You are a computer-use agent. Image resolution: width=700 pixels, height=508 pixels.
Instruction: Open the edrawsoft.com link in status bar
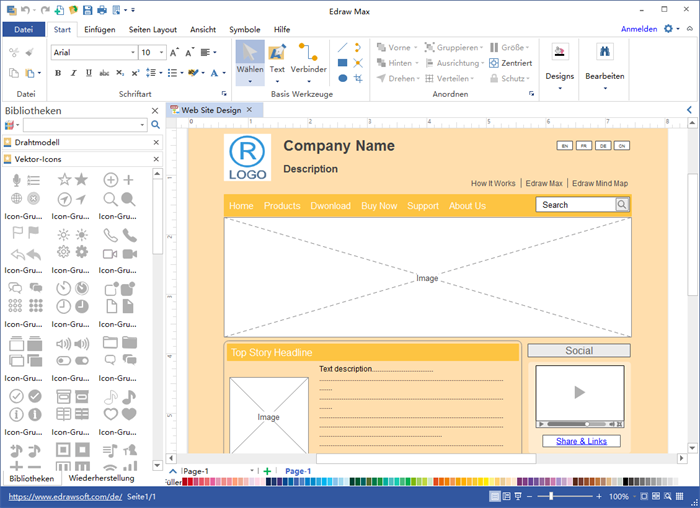[65, 497]
